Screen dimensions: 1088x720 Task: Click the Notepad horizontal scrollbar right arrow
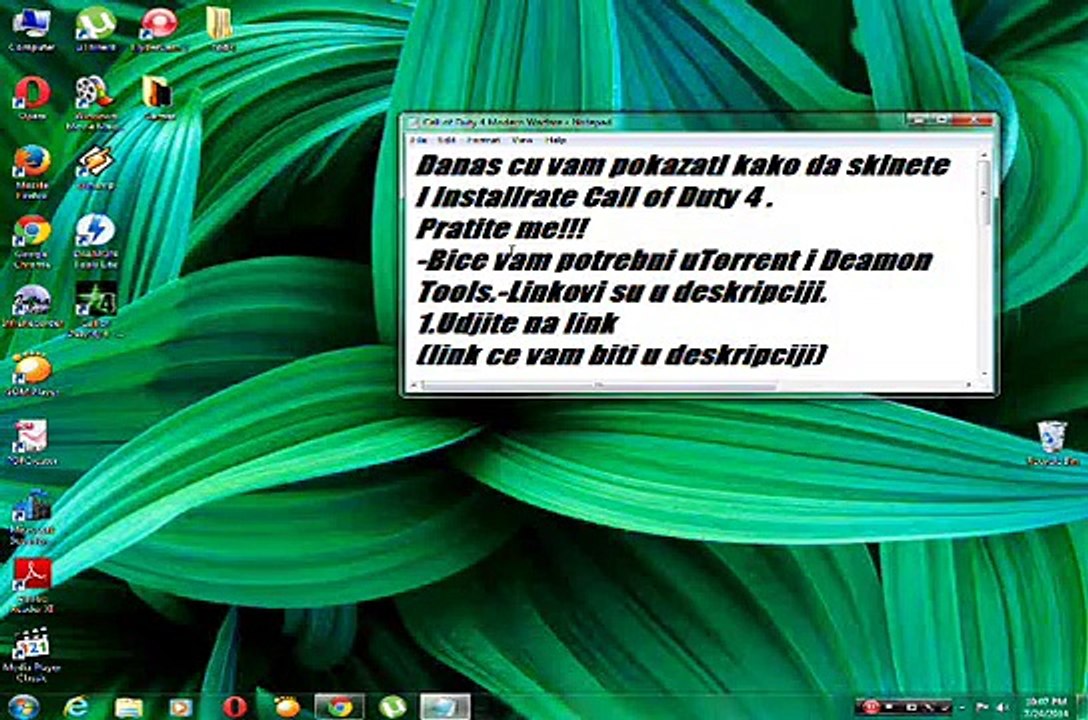pyautogui.click(x=971, y=385)
